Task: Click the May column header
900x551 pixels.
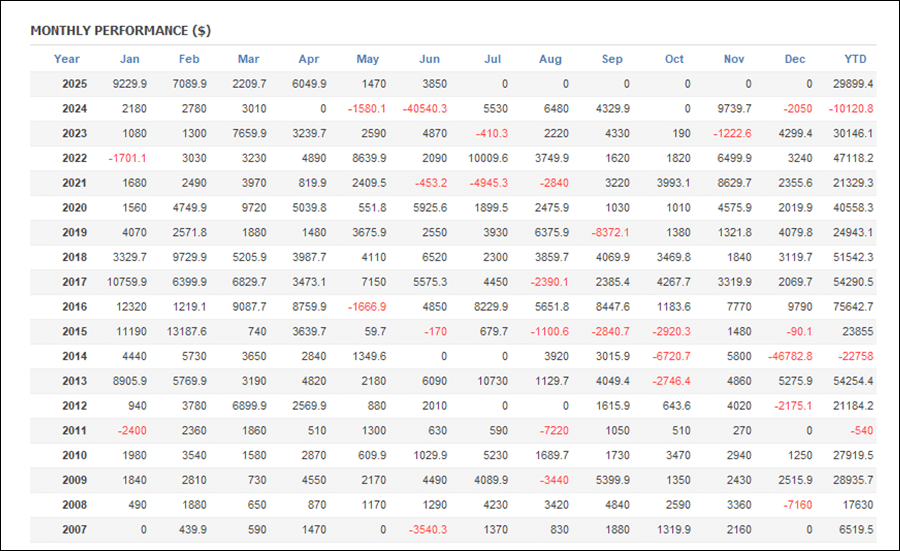Action: tap(368, 59)
